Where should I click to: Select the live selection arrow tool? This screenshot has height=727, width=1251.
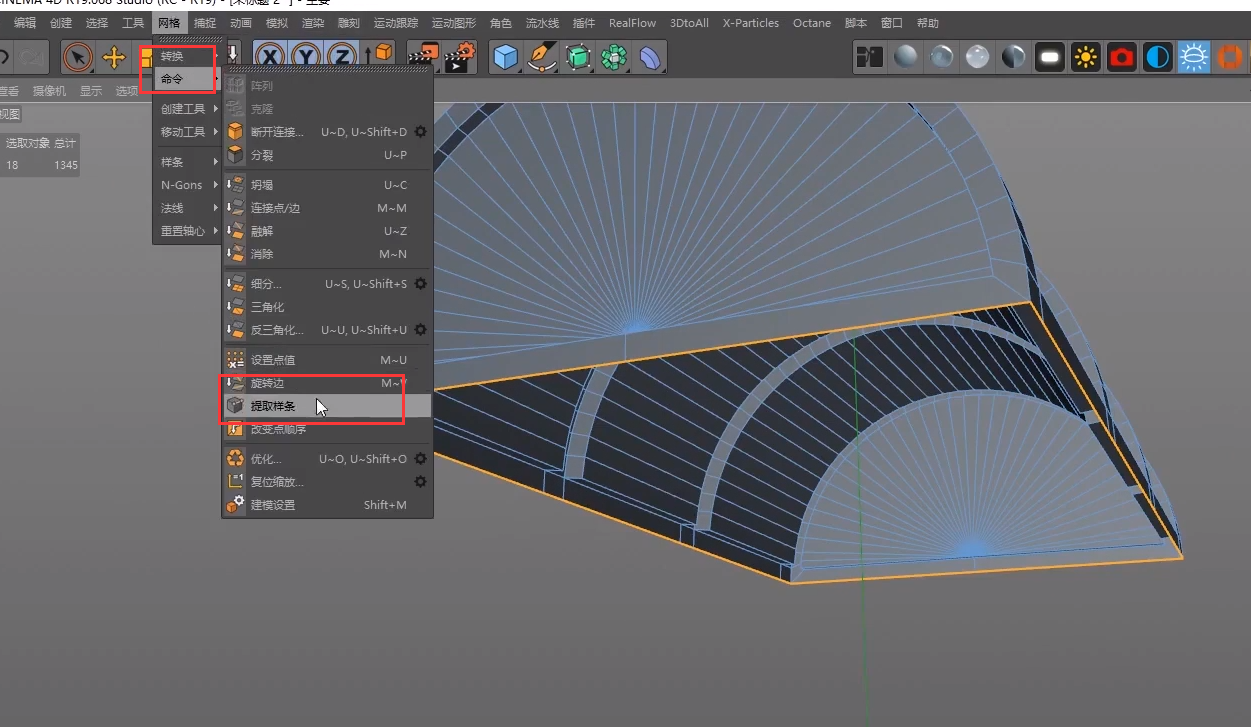click(78, 58)
